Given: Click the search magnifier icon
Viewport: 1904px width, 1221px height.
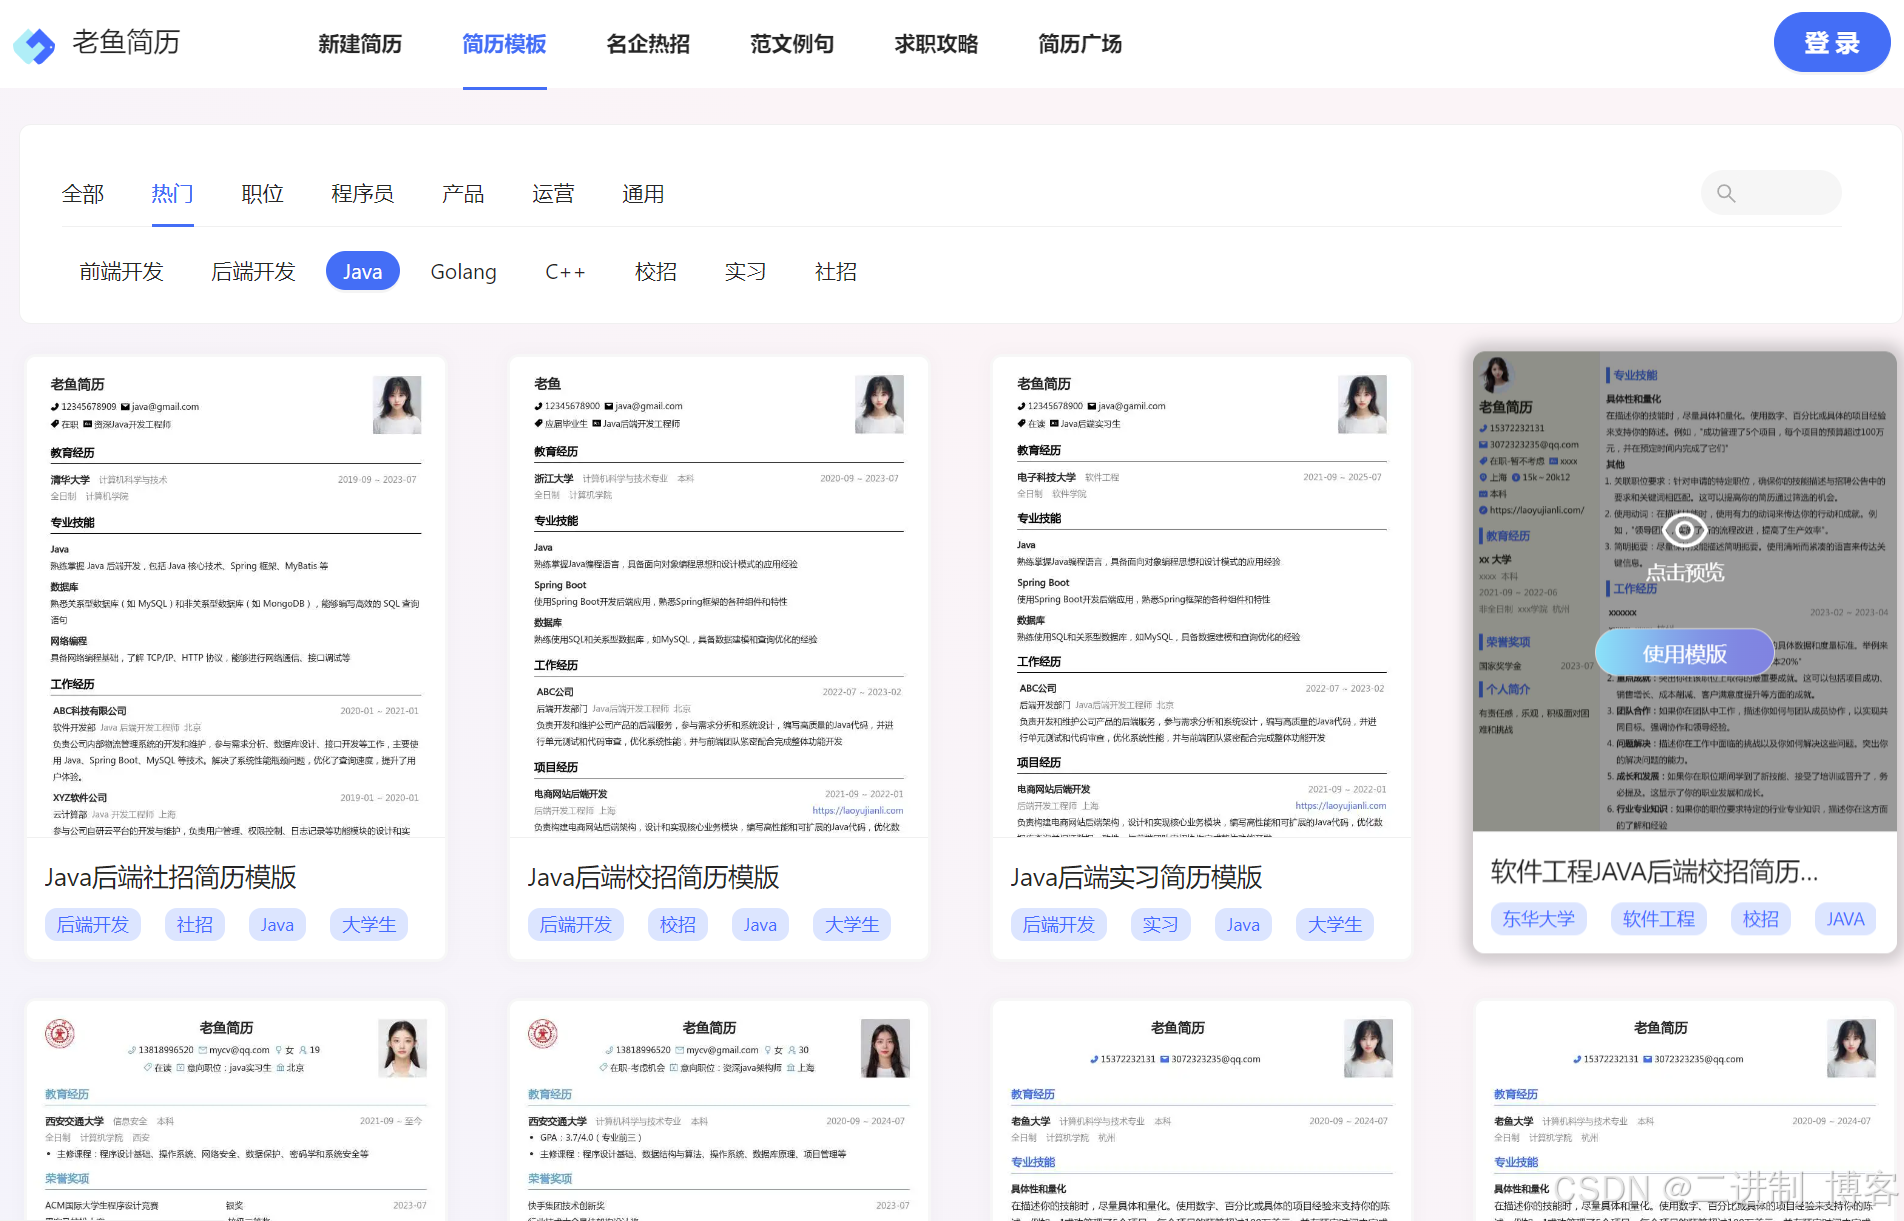Looking at the screenshot, I should click(x=1726, y=193).
